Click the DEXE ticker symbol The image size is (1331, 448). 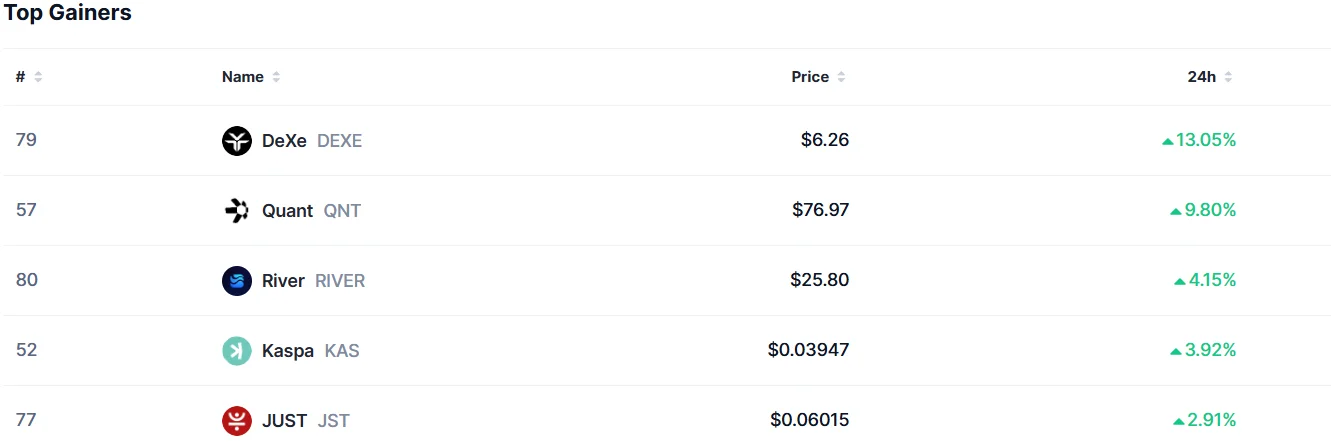pos(339,141)
